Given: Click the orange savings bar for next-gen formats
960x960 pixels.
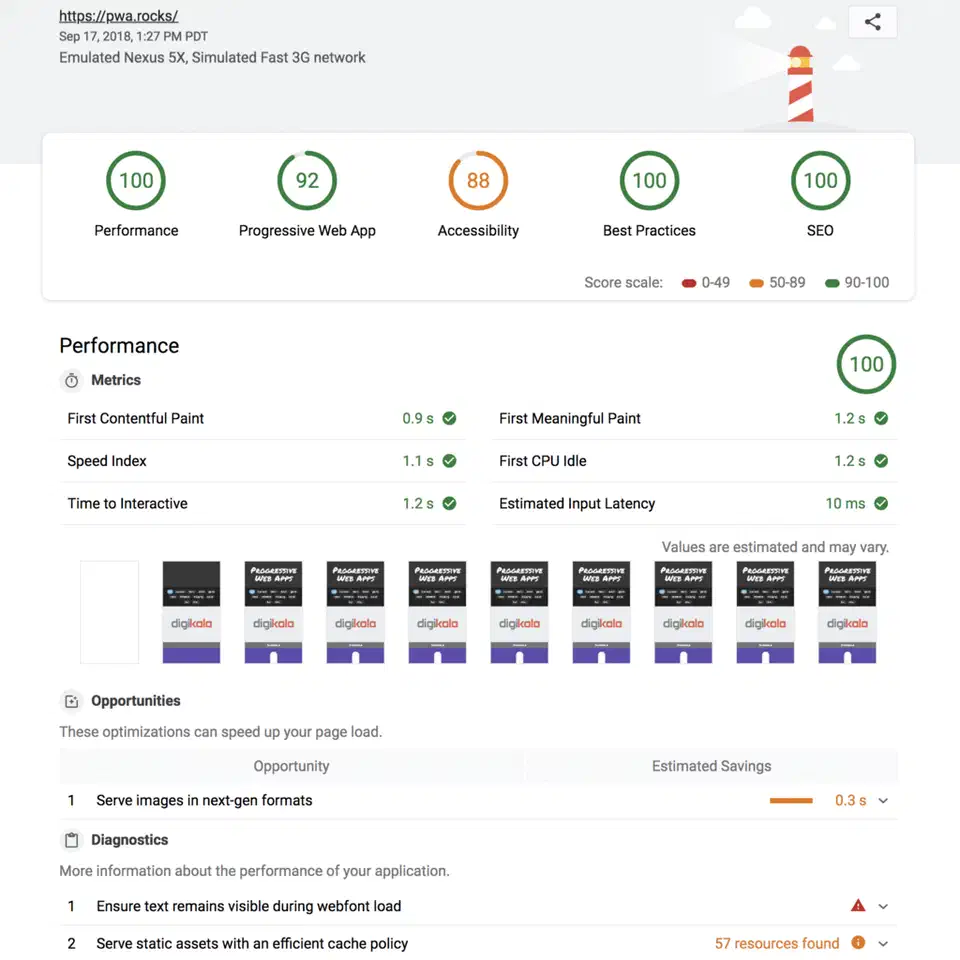Looking at the screenshot, I should coord(791,800).
